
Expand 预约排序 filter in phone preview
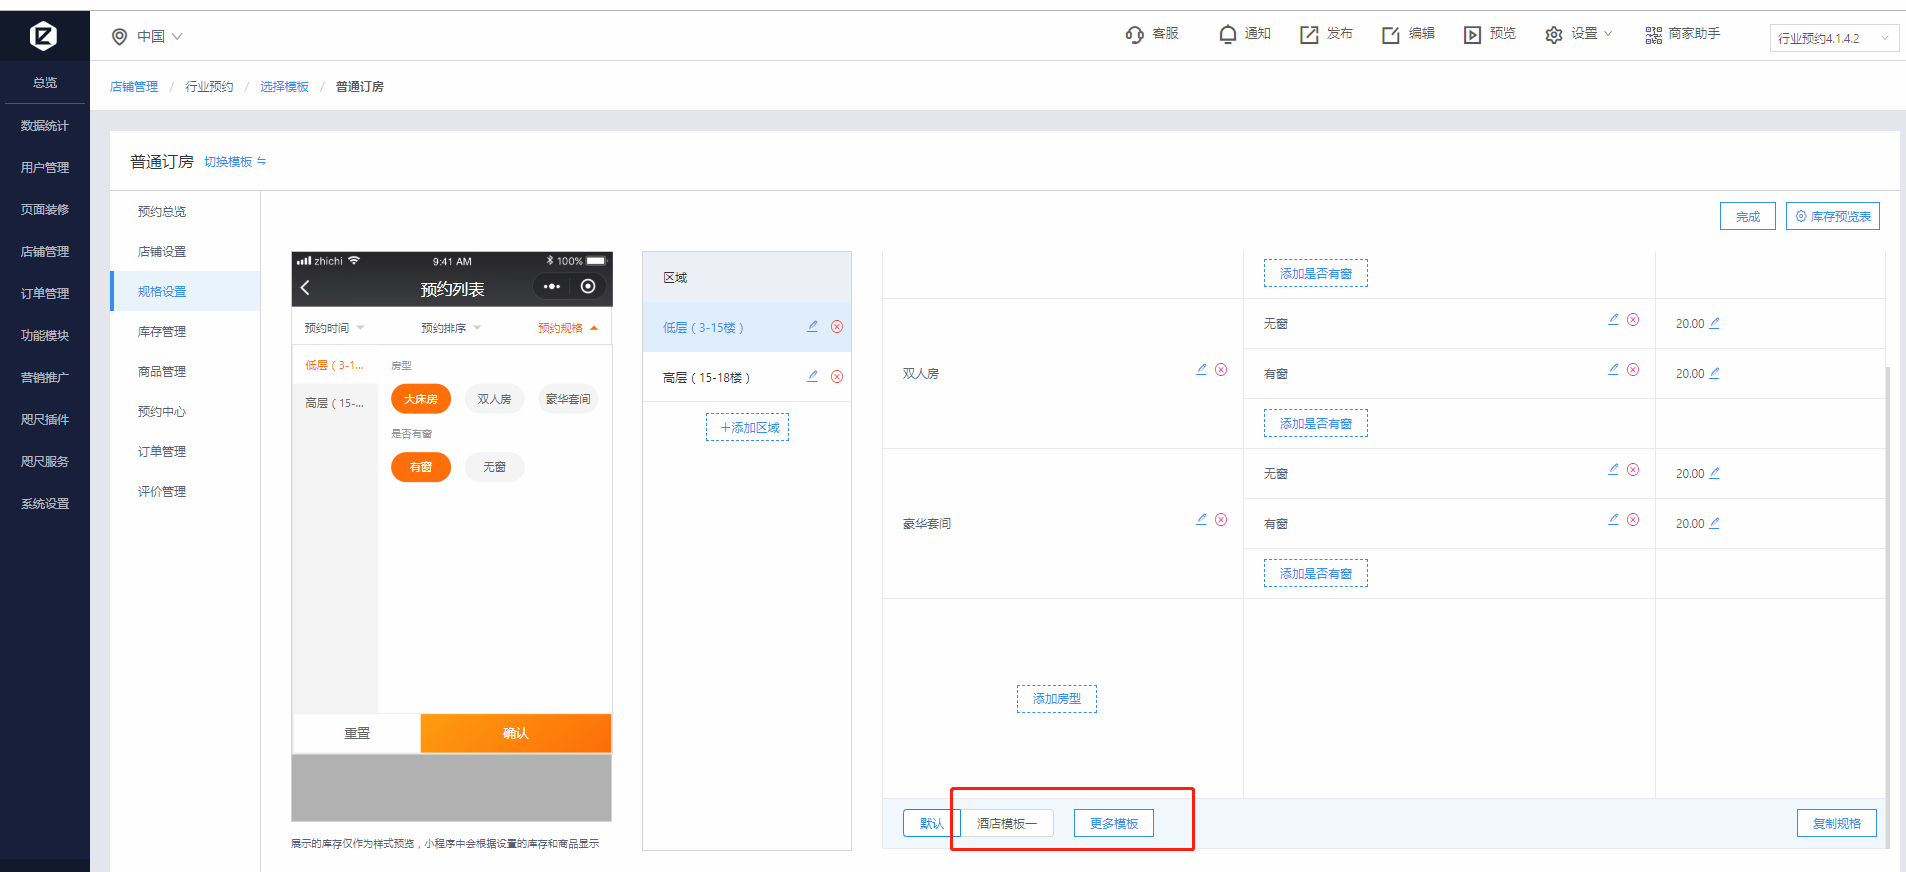[x=451, y=328]
